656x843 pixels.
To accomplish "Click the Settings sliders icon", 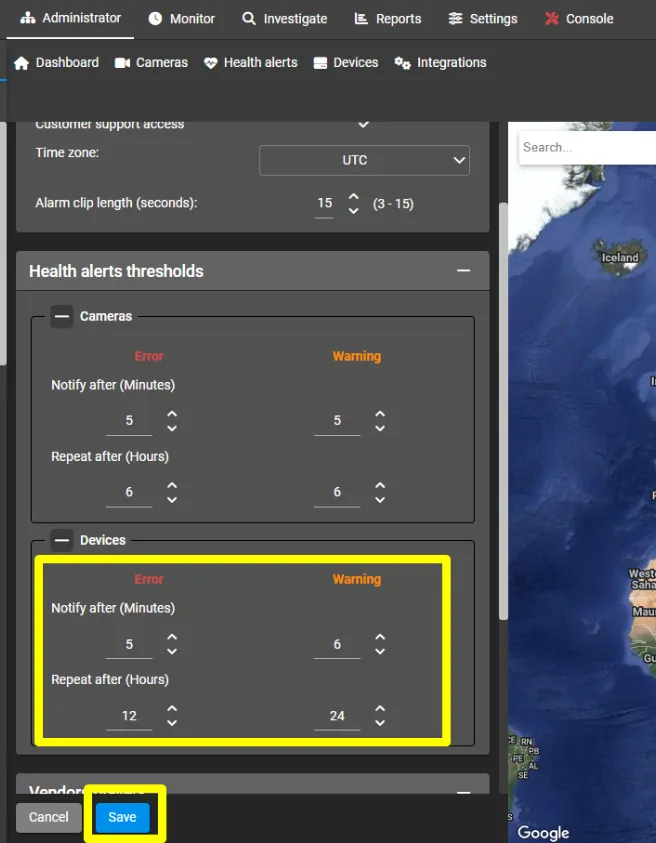I will coord(455,19).
